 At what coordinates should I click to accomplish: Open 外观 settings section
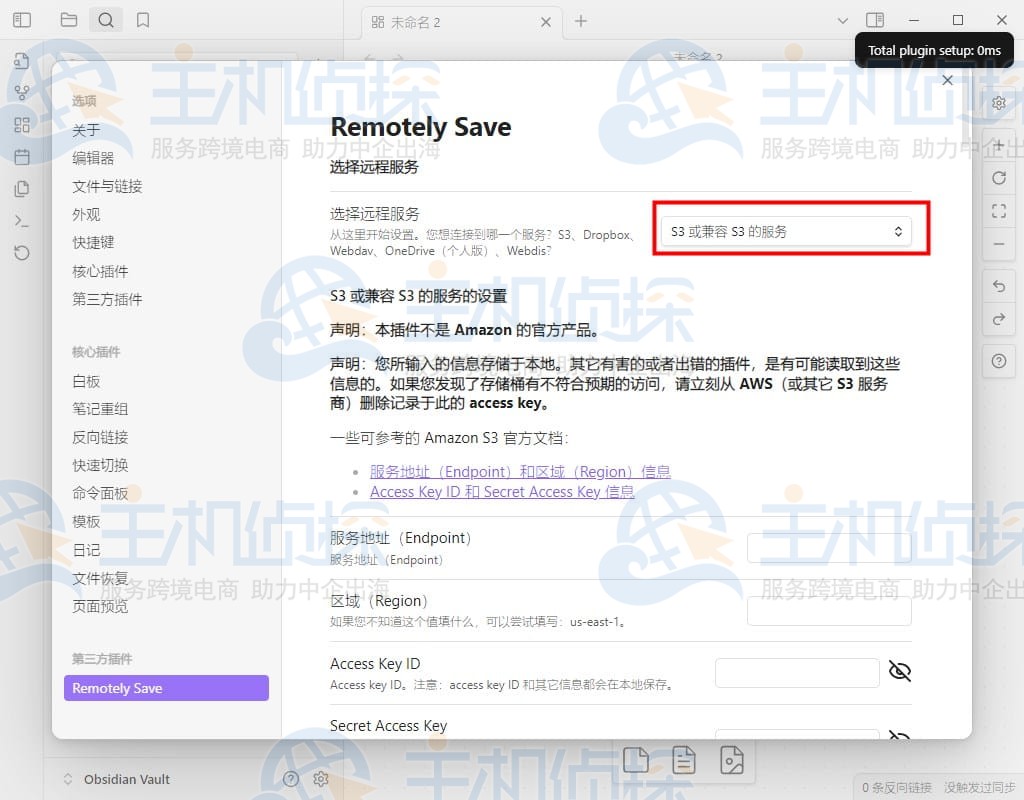coord(86,214)
